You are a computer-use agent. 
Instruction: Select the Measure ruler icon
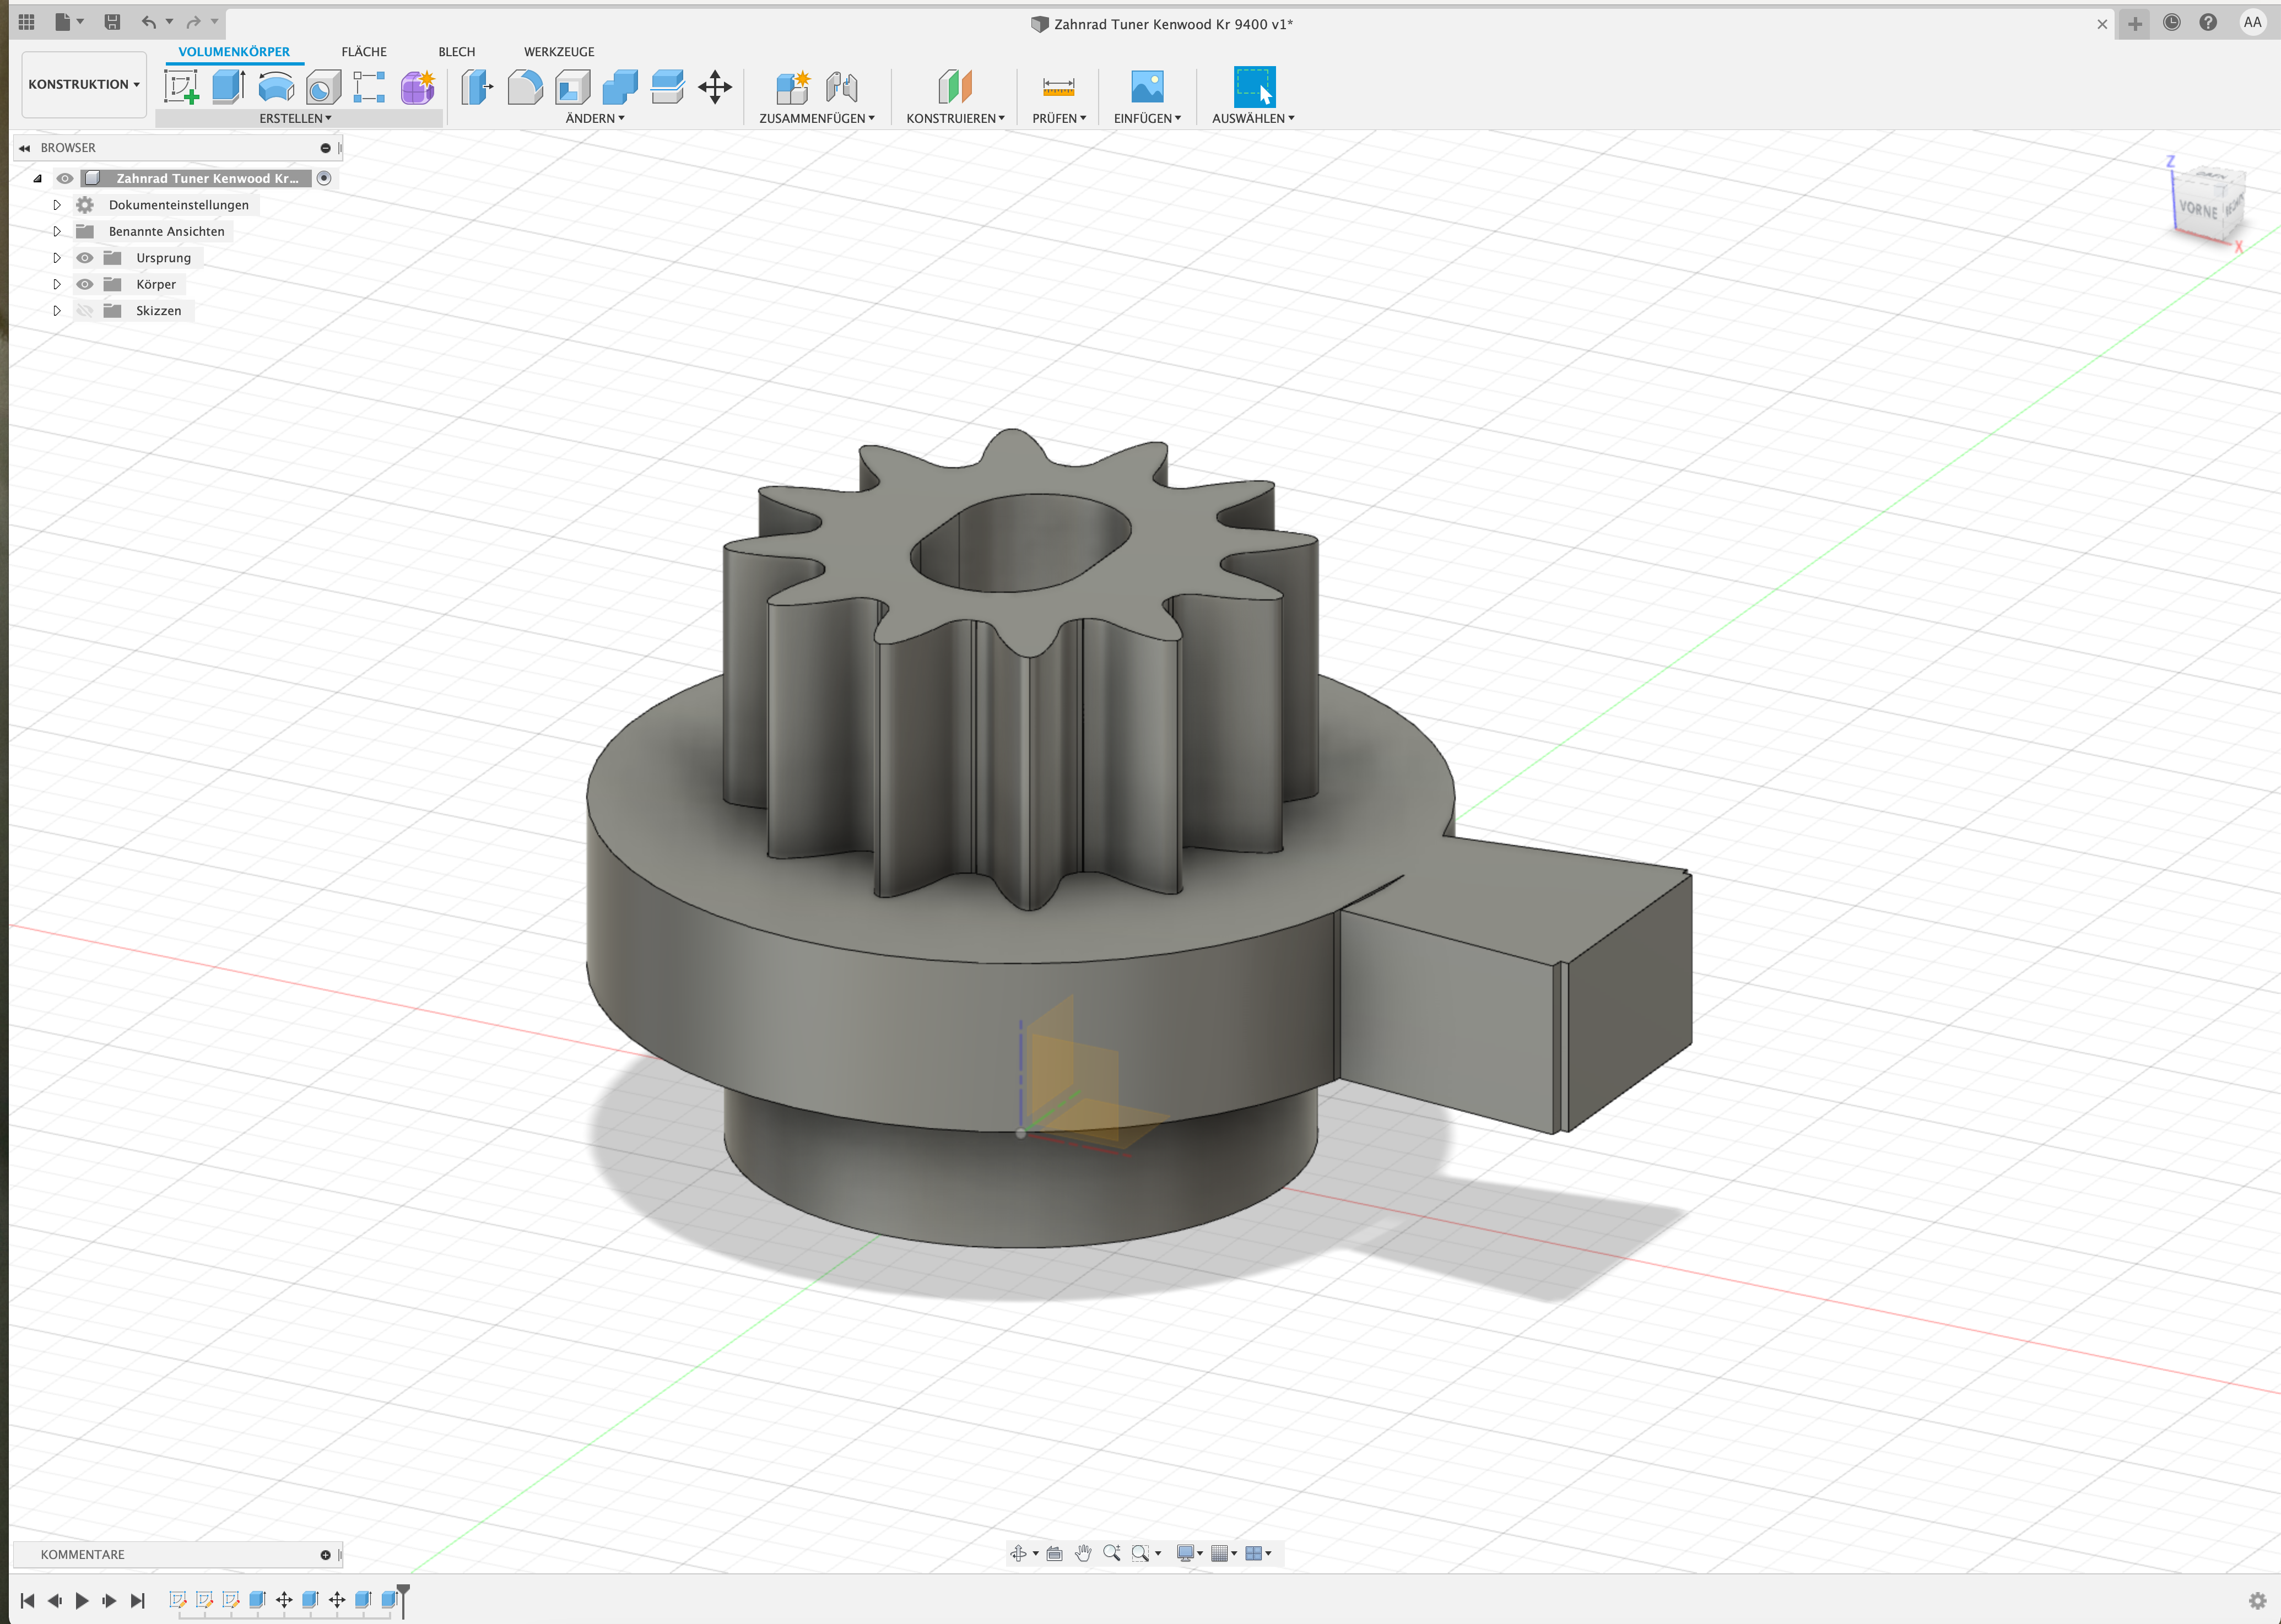point(1058,86)
